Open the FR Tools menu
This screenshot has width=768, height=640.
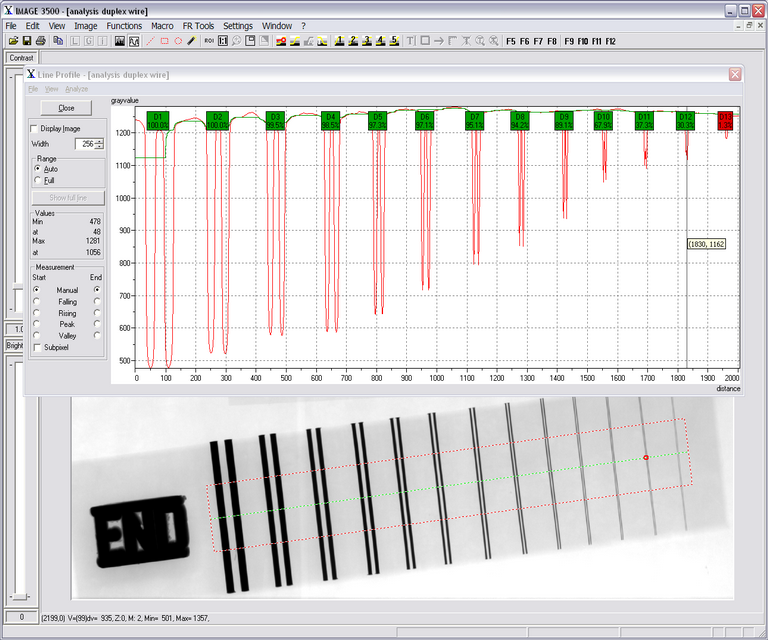198,26
